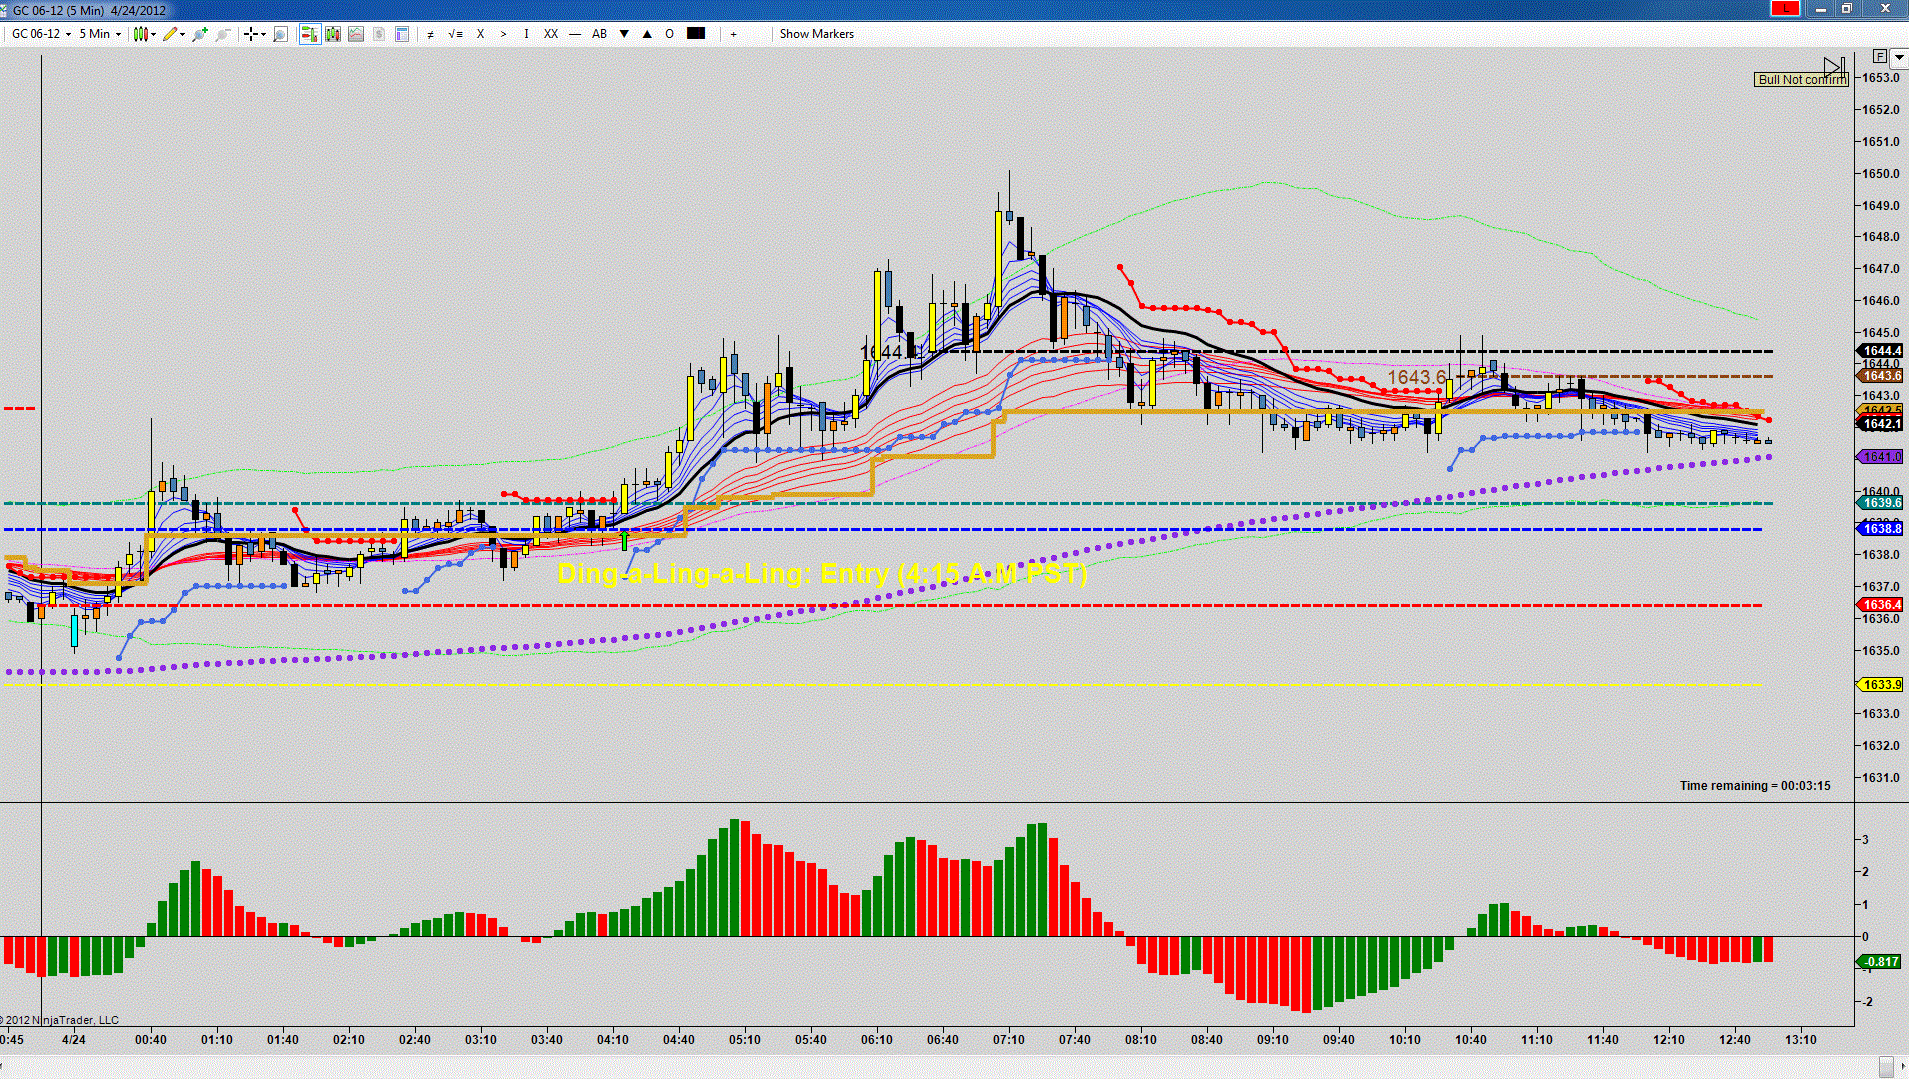Click the AB toolbar button
1909x1079 pixels.
click(600, 34)
